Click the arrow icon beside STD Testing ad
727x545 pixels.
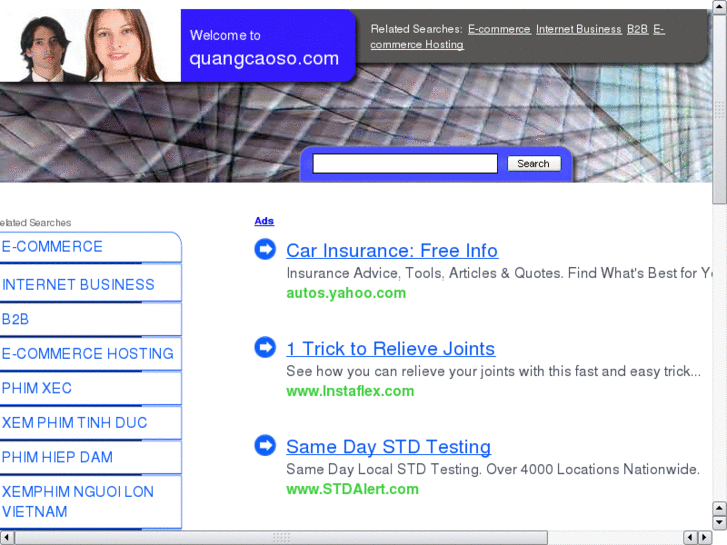coord(265,445)
